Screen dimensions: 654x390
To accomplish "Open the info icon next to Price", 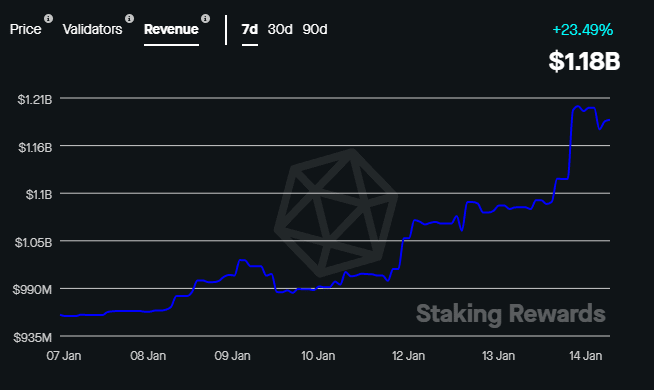I will [49, 19].
